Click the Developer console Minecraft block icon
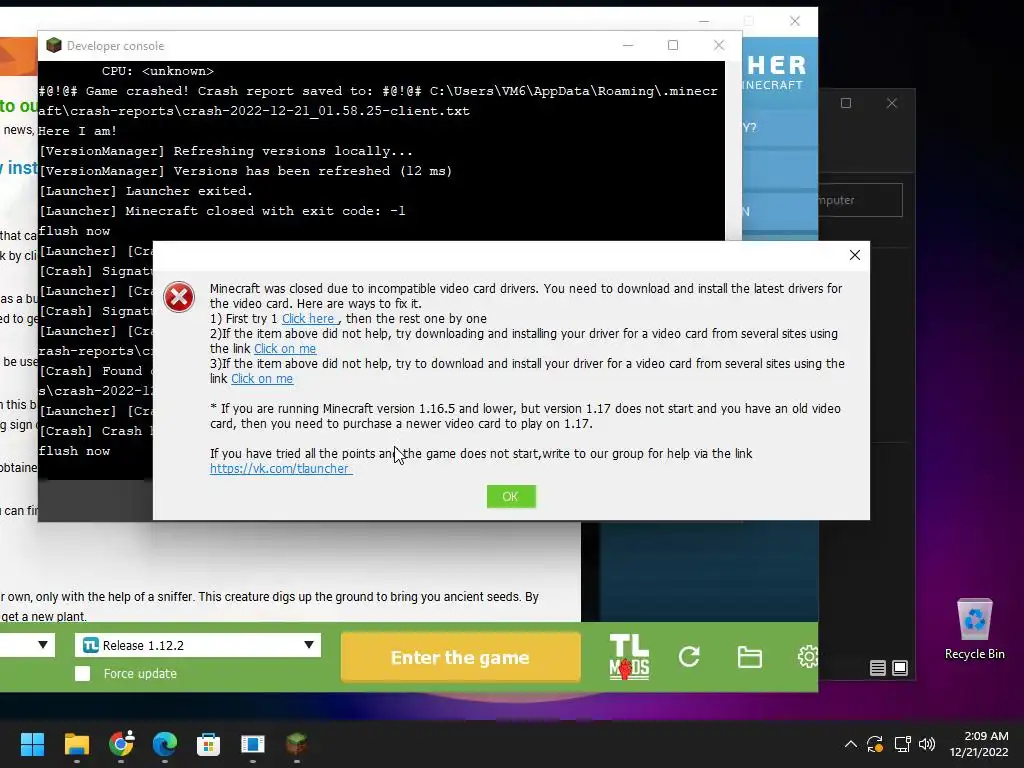This screenshot has width=1024, height=768. click(54, 45)
